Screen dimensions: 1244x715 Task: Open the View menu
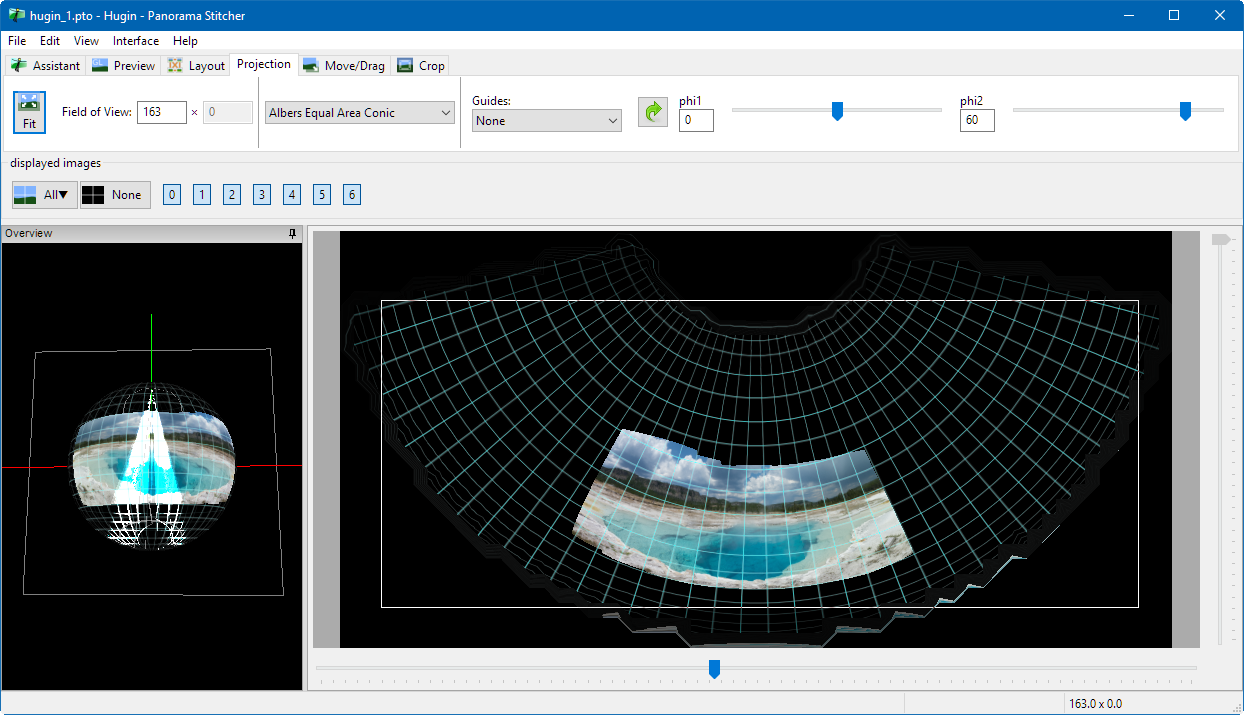[87, 41]
